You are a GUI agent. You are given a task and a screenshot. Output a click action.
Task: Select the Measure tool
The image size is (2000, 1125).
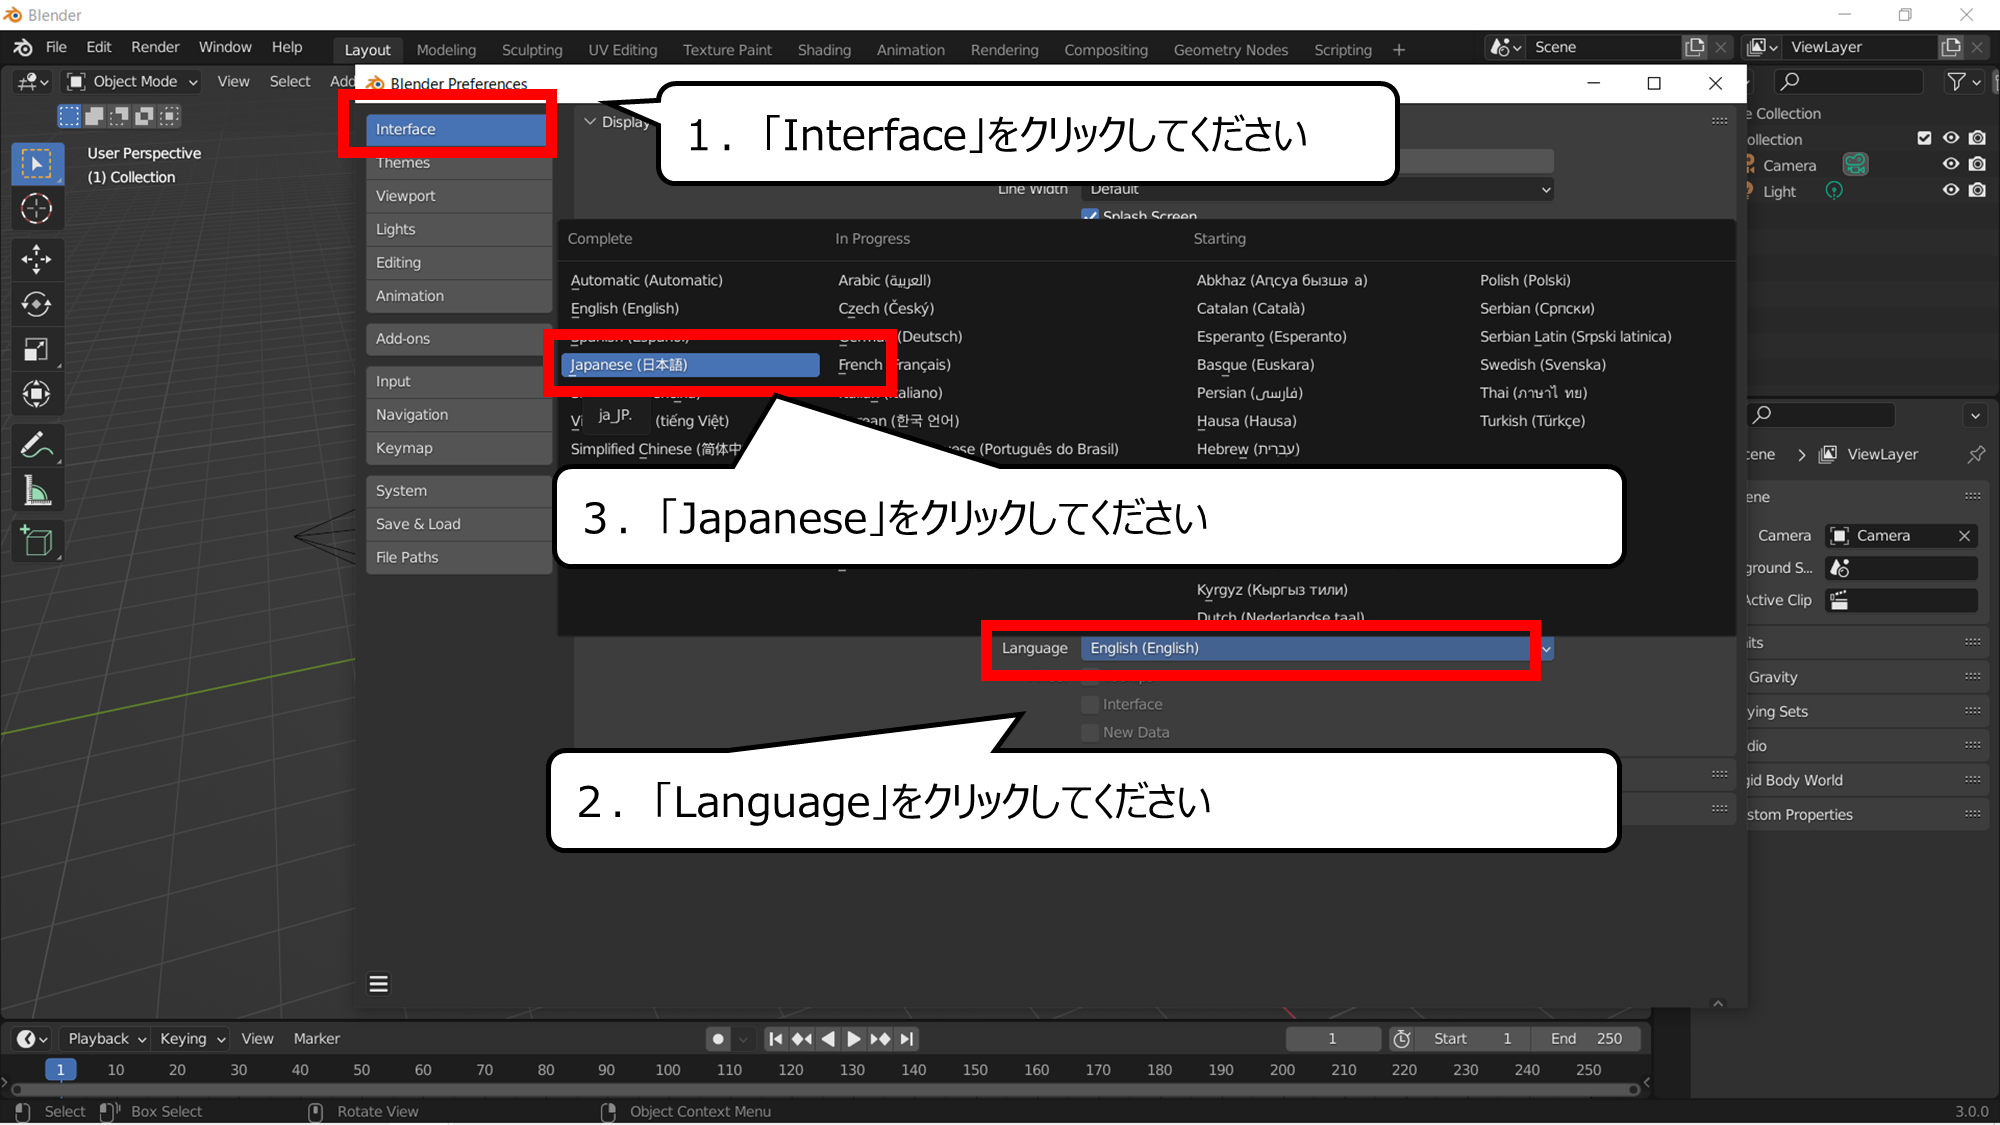pos(37,491)
